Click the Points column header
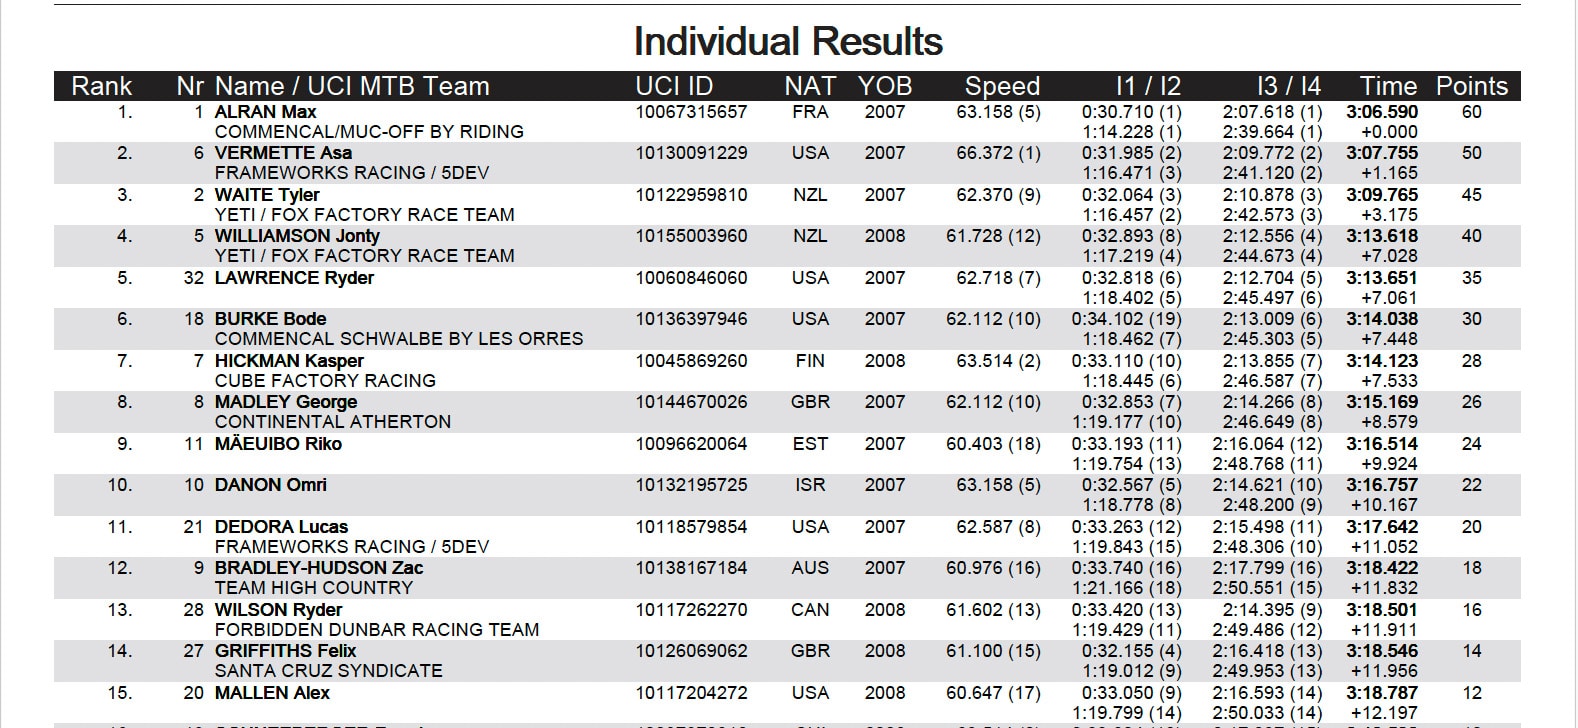1578x728 pixels. (x=1471, y=86)
